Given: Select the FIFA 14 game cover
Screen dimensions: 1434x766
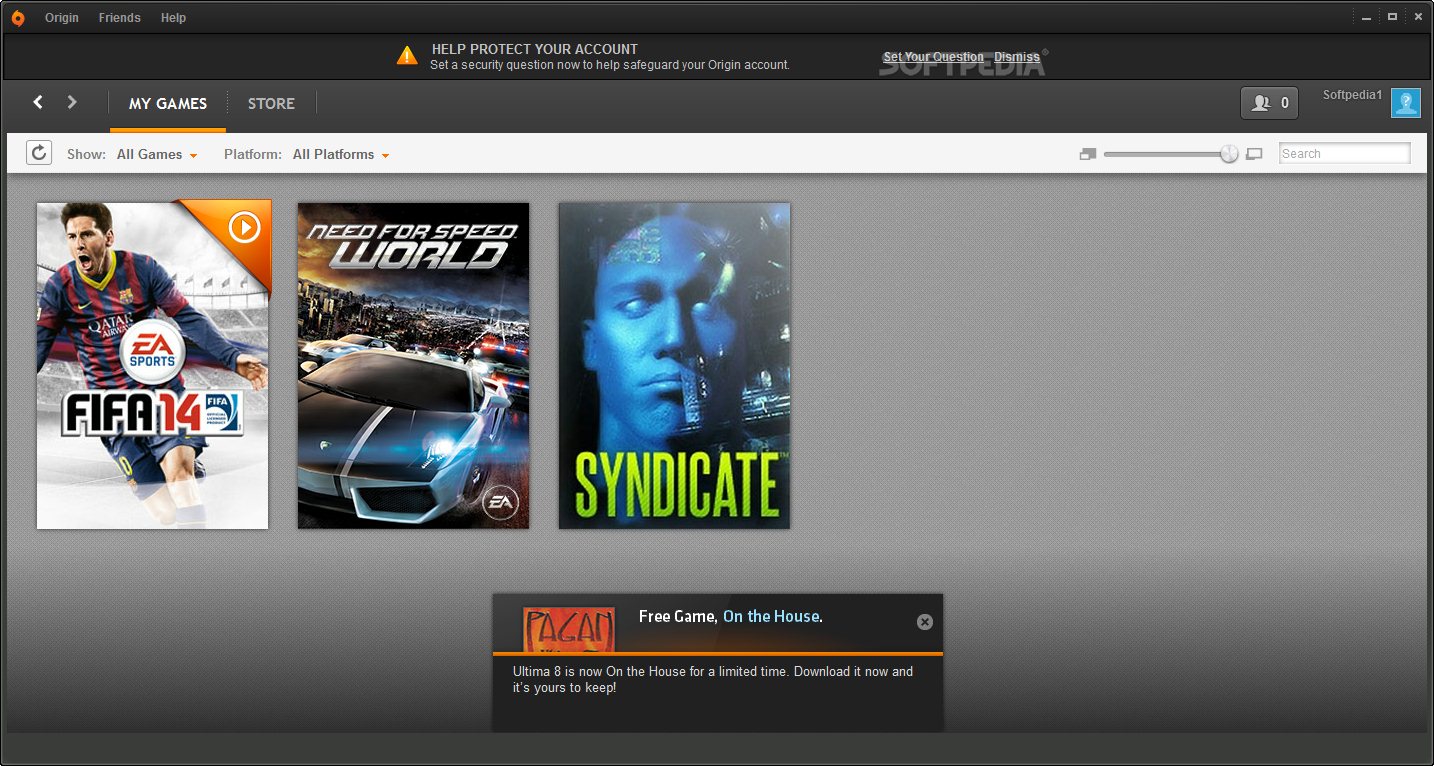Looking at the screenshot, I should tap(153, 366).
